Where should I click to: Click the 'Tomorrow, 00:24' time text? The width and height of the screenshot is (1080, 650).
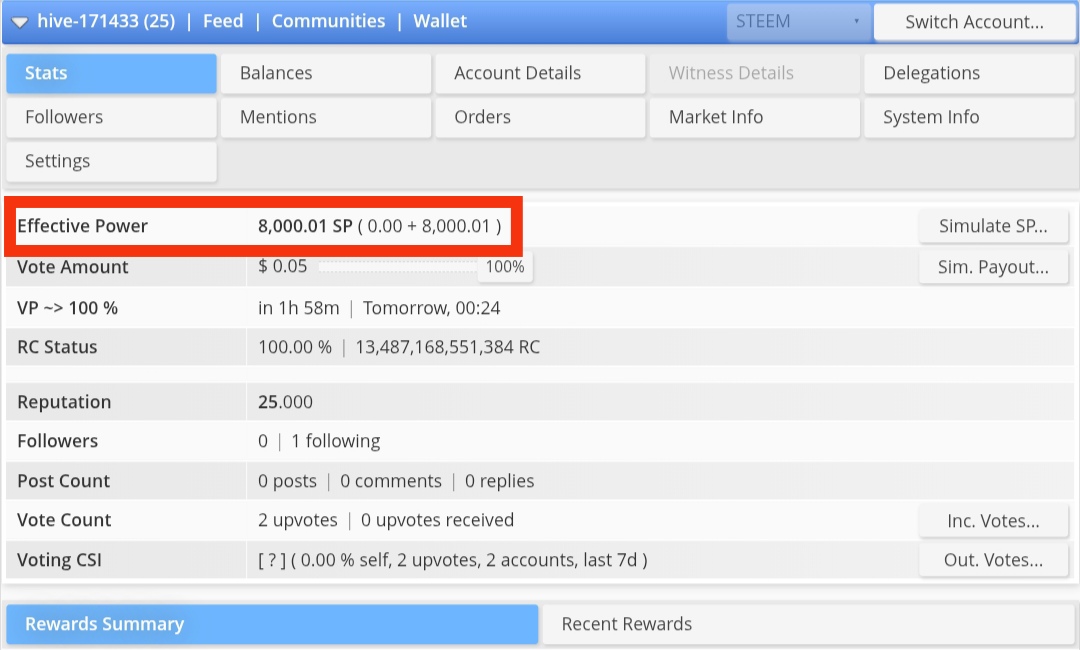432,308
